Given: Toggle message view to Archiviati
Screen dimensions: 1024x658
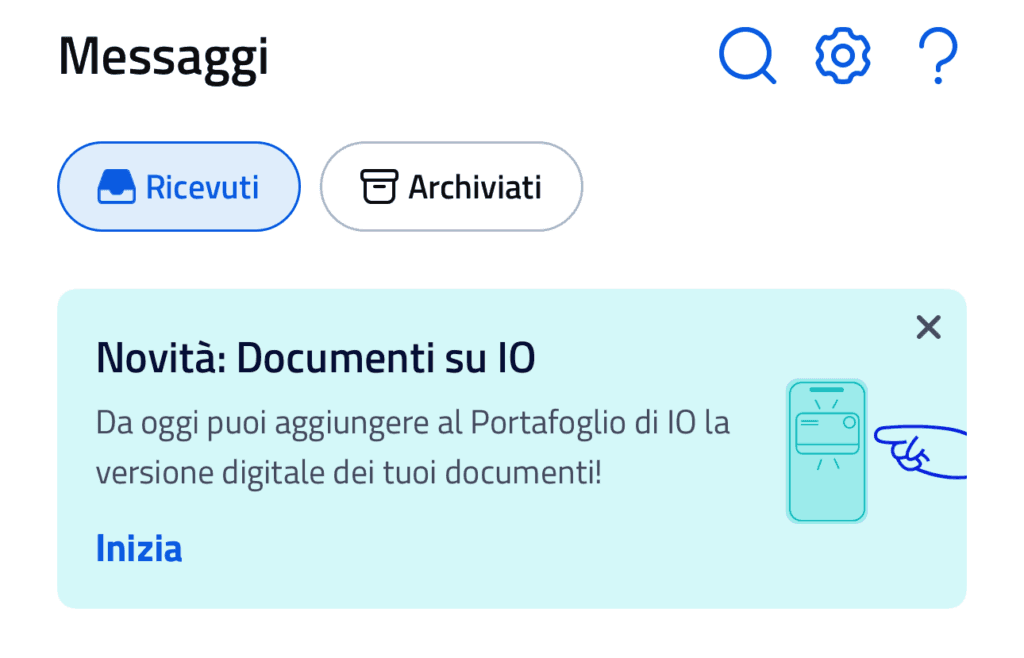Looking at the screenshot, I should (x=451, y=186).
